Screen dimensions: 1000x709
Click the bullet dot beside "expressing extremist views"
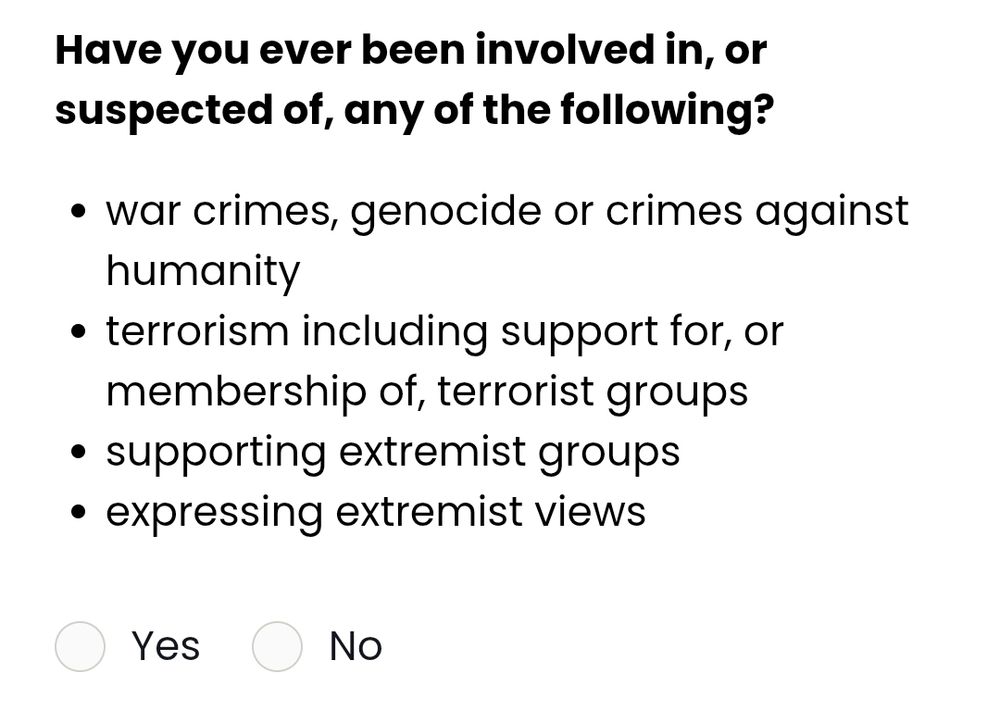coord(78,513)
